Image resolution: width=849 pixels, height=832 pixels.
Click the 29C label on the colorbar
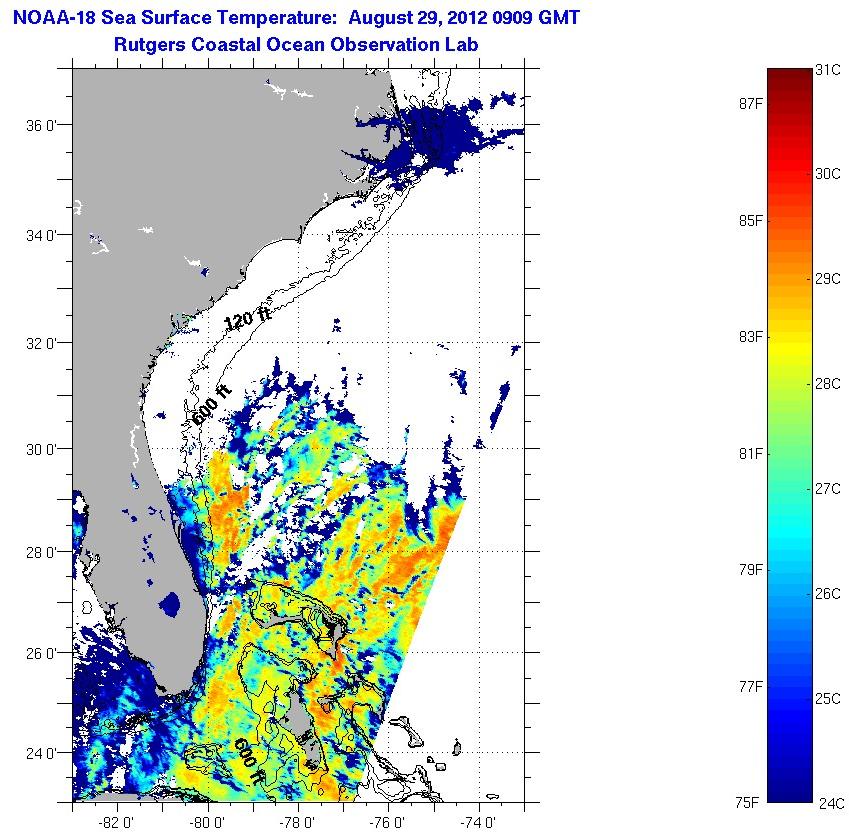(828, 279)
